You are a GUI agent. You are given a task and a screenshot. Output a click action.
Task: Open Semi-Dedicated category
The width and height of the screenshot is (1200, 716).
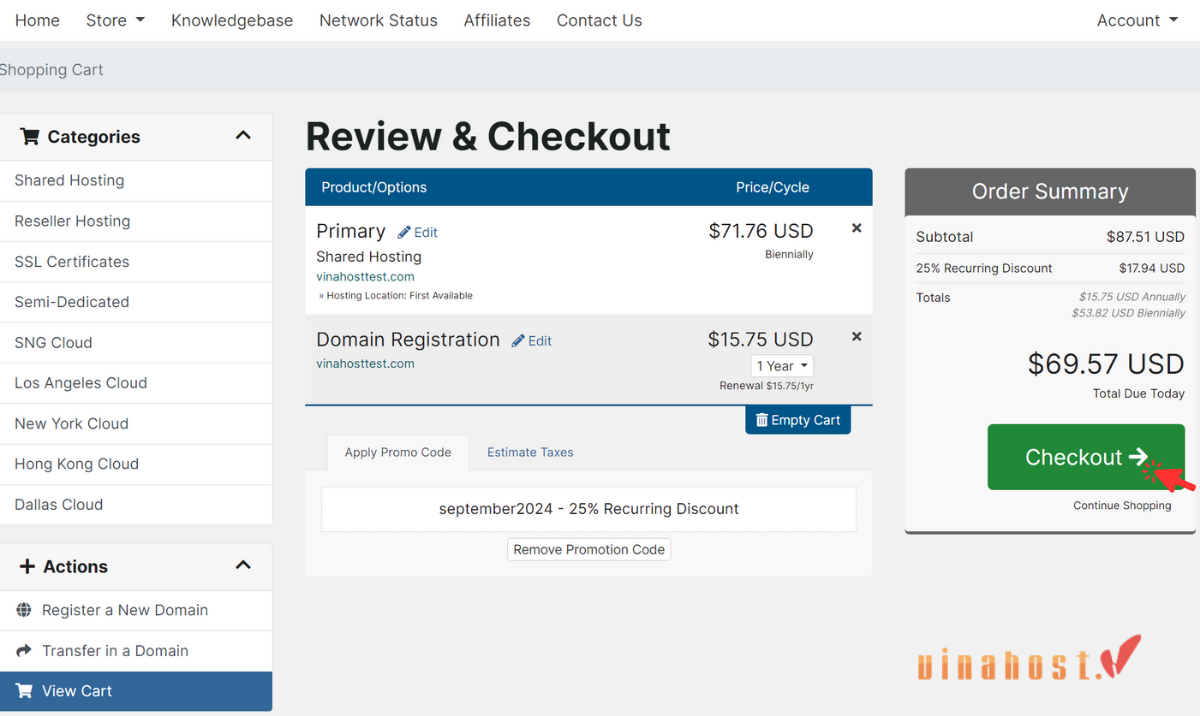coord(136,302)
